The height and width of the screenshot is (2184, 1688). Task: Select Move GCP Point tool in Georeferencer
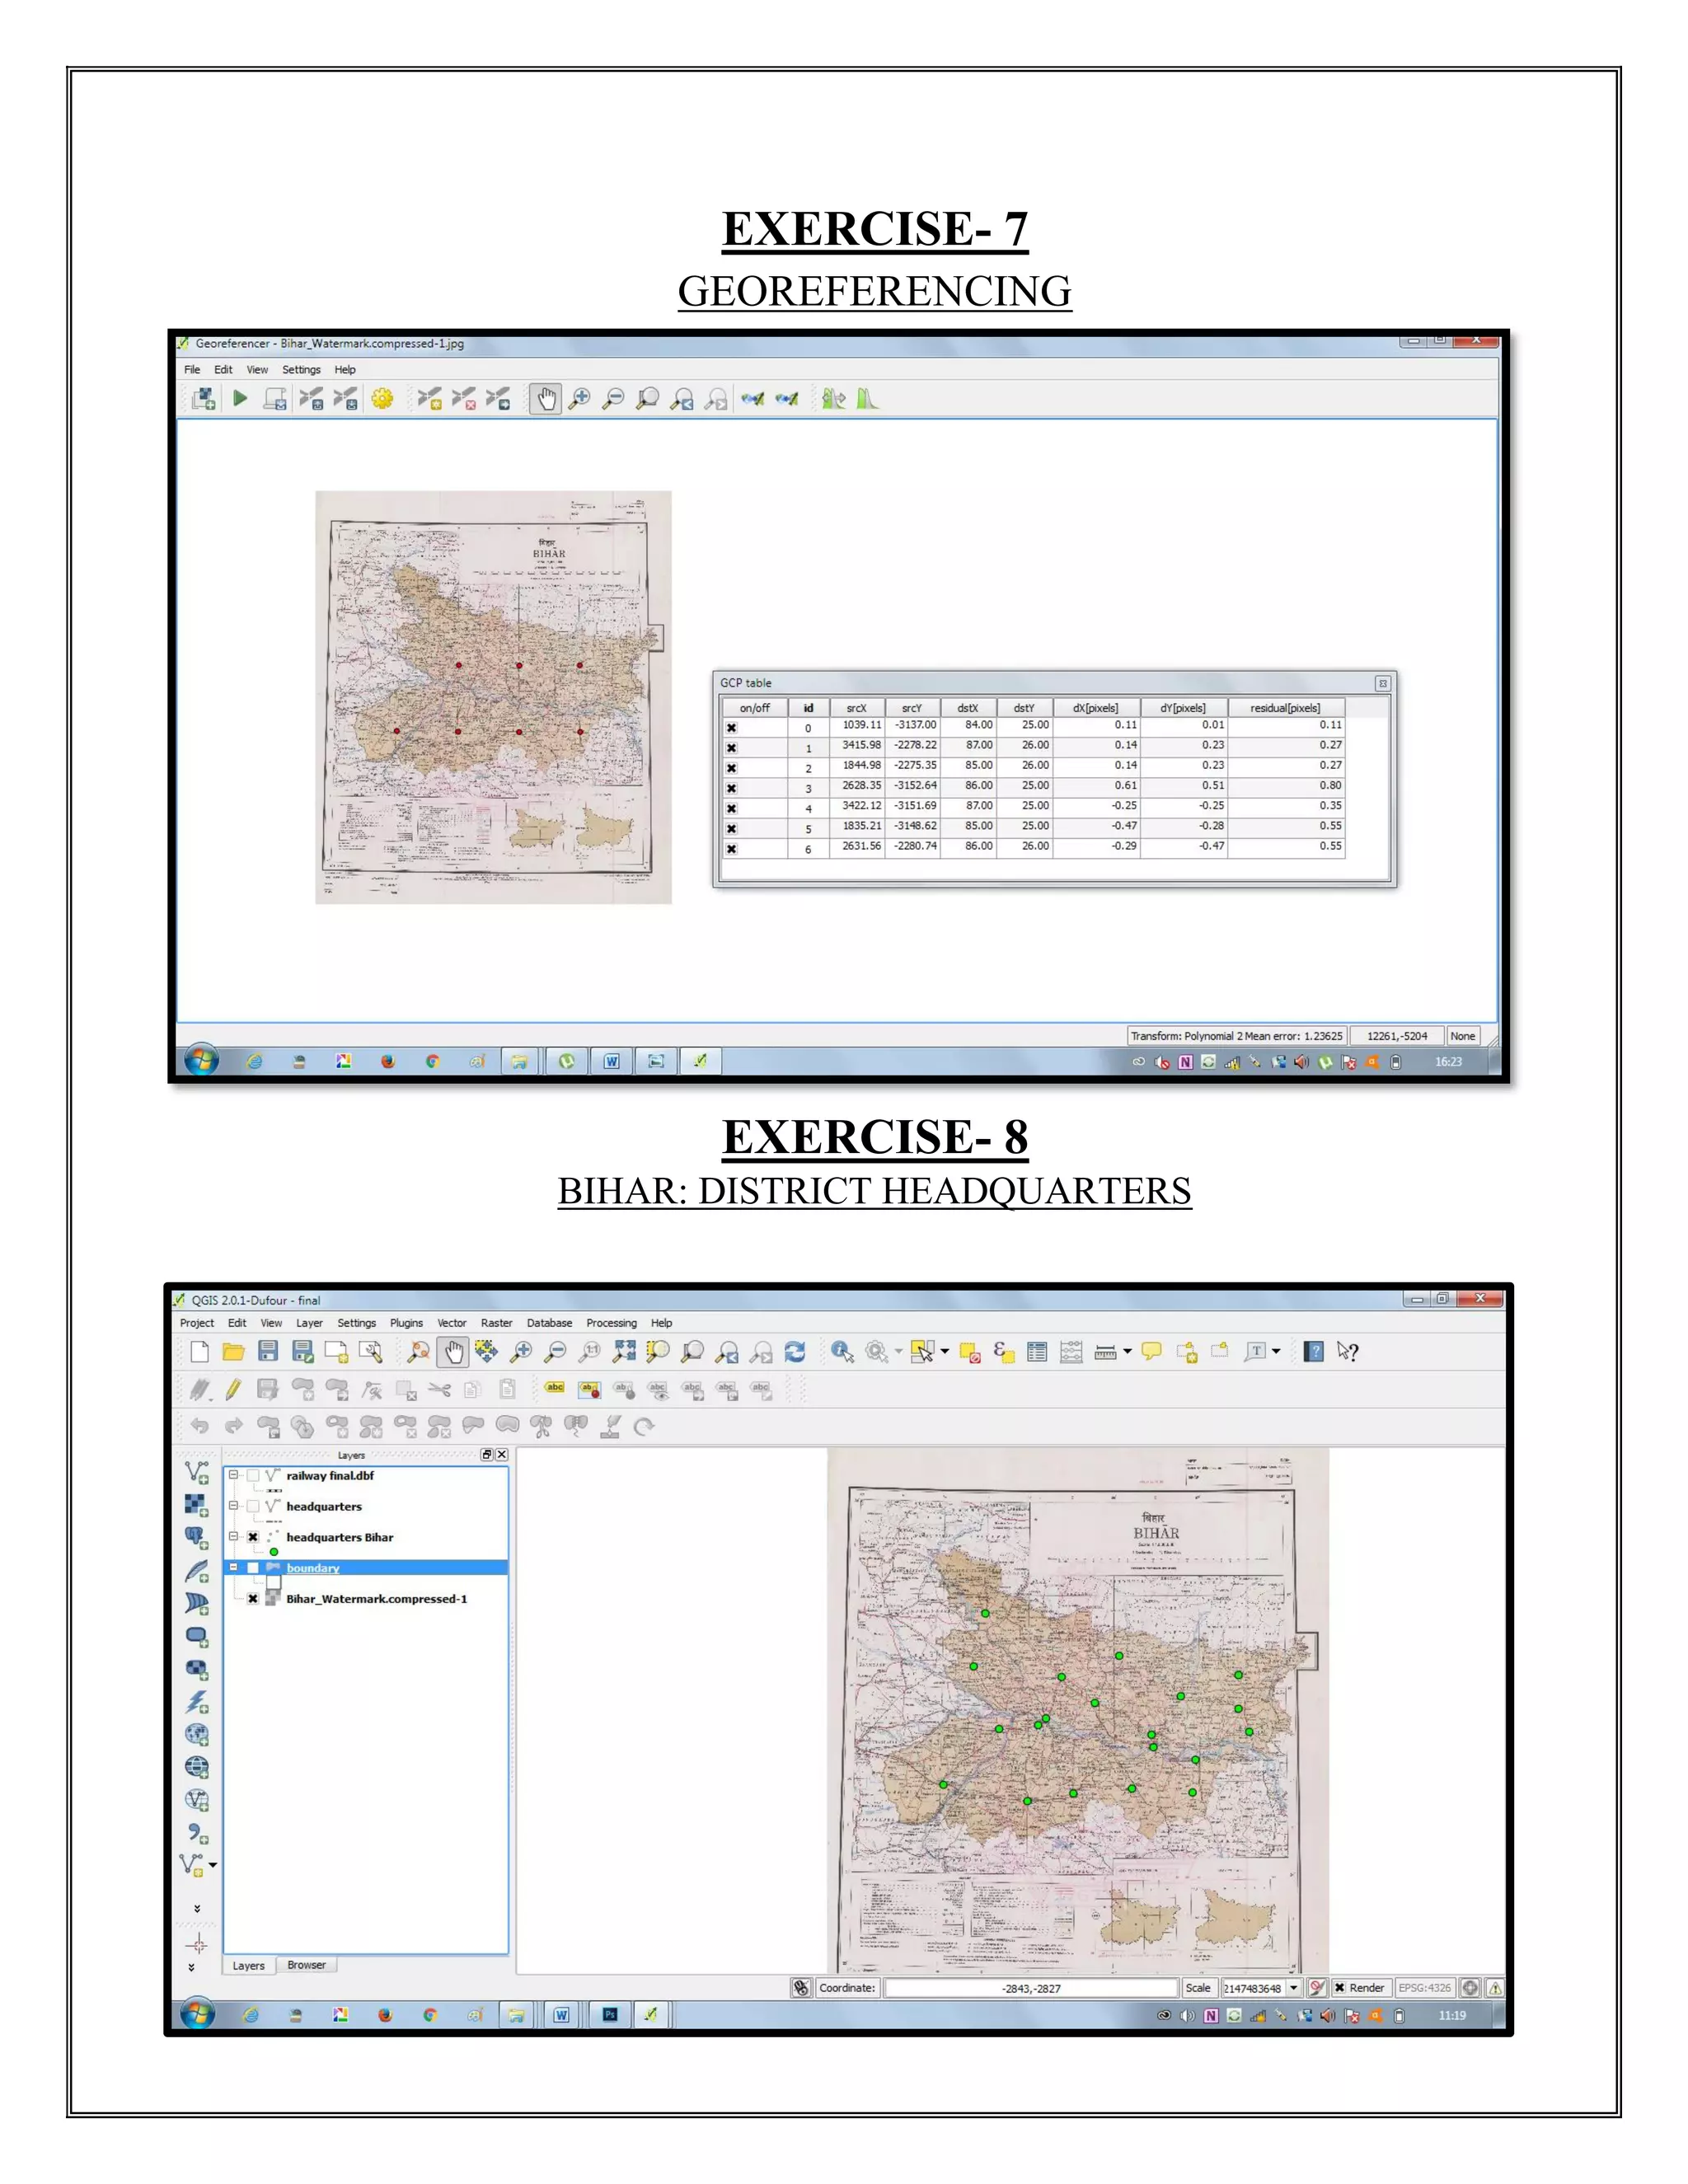497,399
